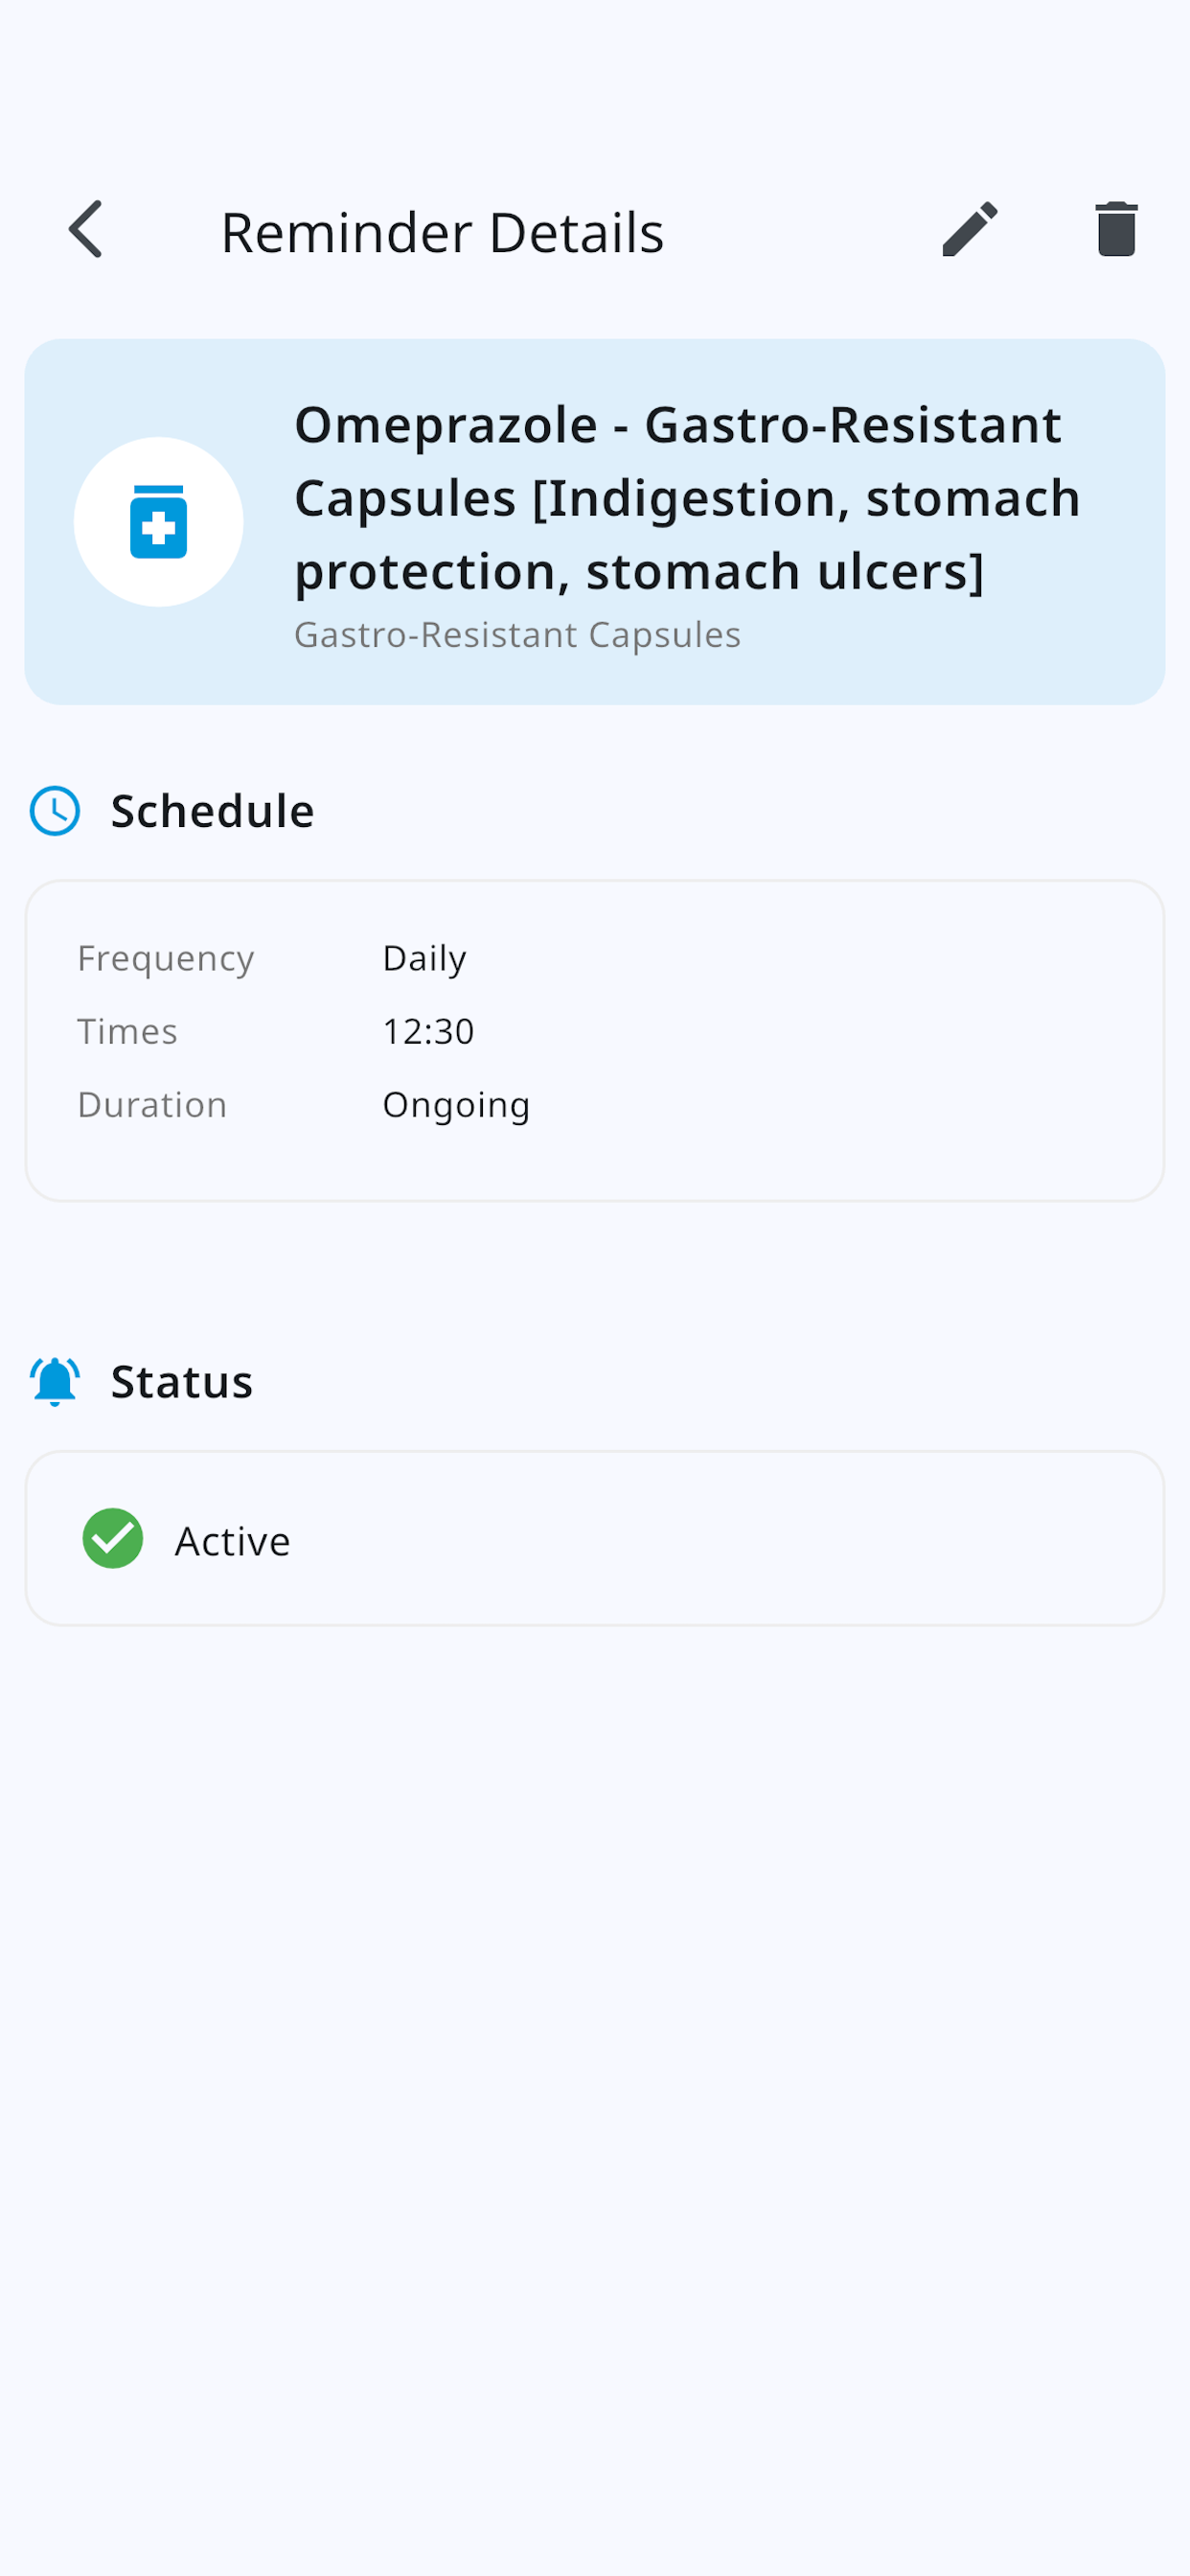Tap the green Active checkmark icon

coord(113,1539)
